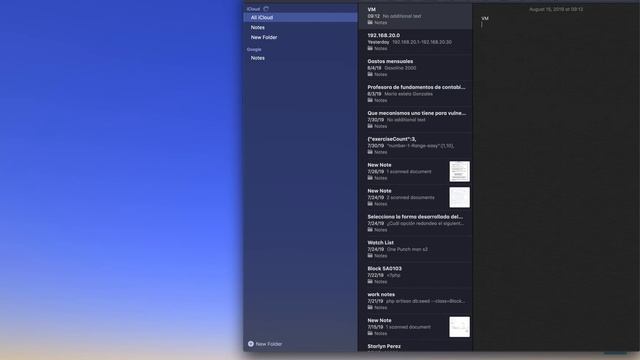Click folder icon in Block SA0103 row
This screenshot has width=640, height=360.
coord(370,282)
